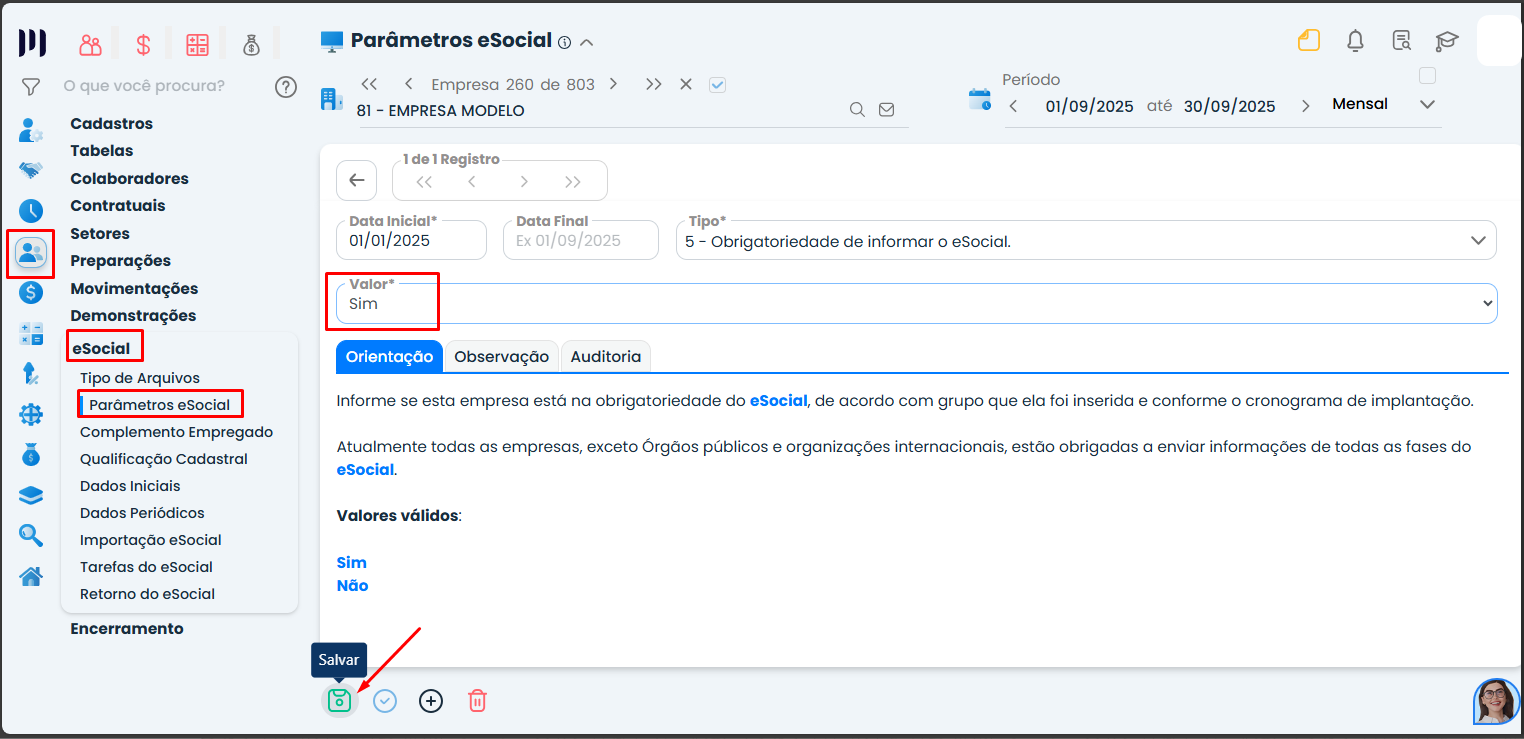Go to the next company in Empresa navigation

[x=613, y=84]
